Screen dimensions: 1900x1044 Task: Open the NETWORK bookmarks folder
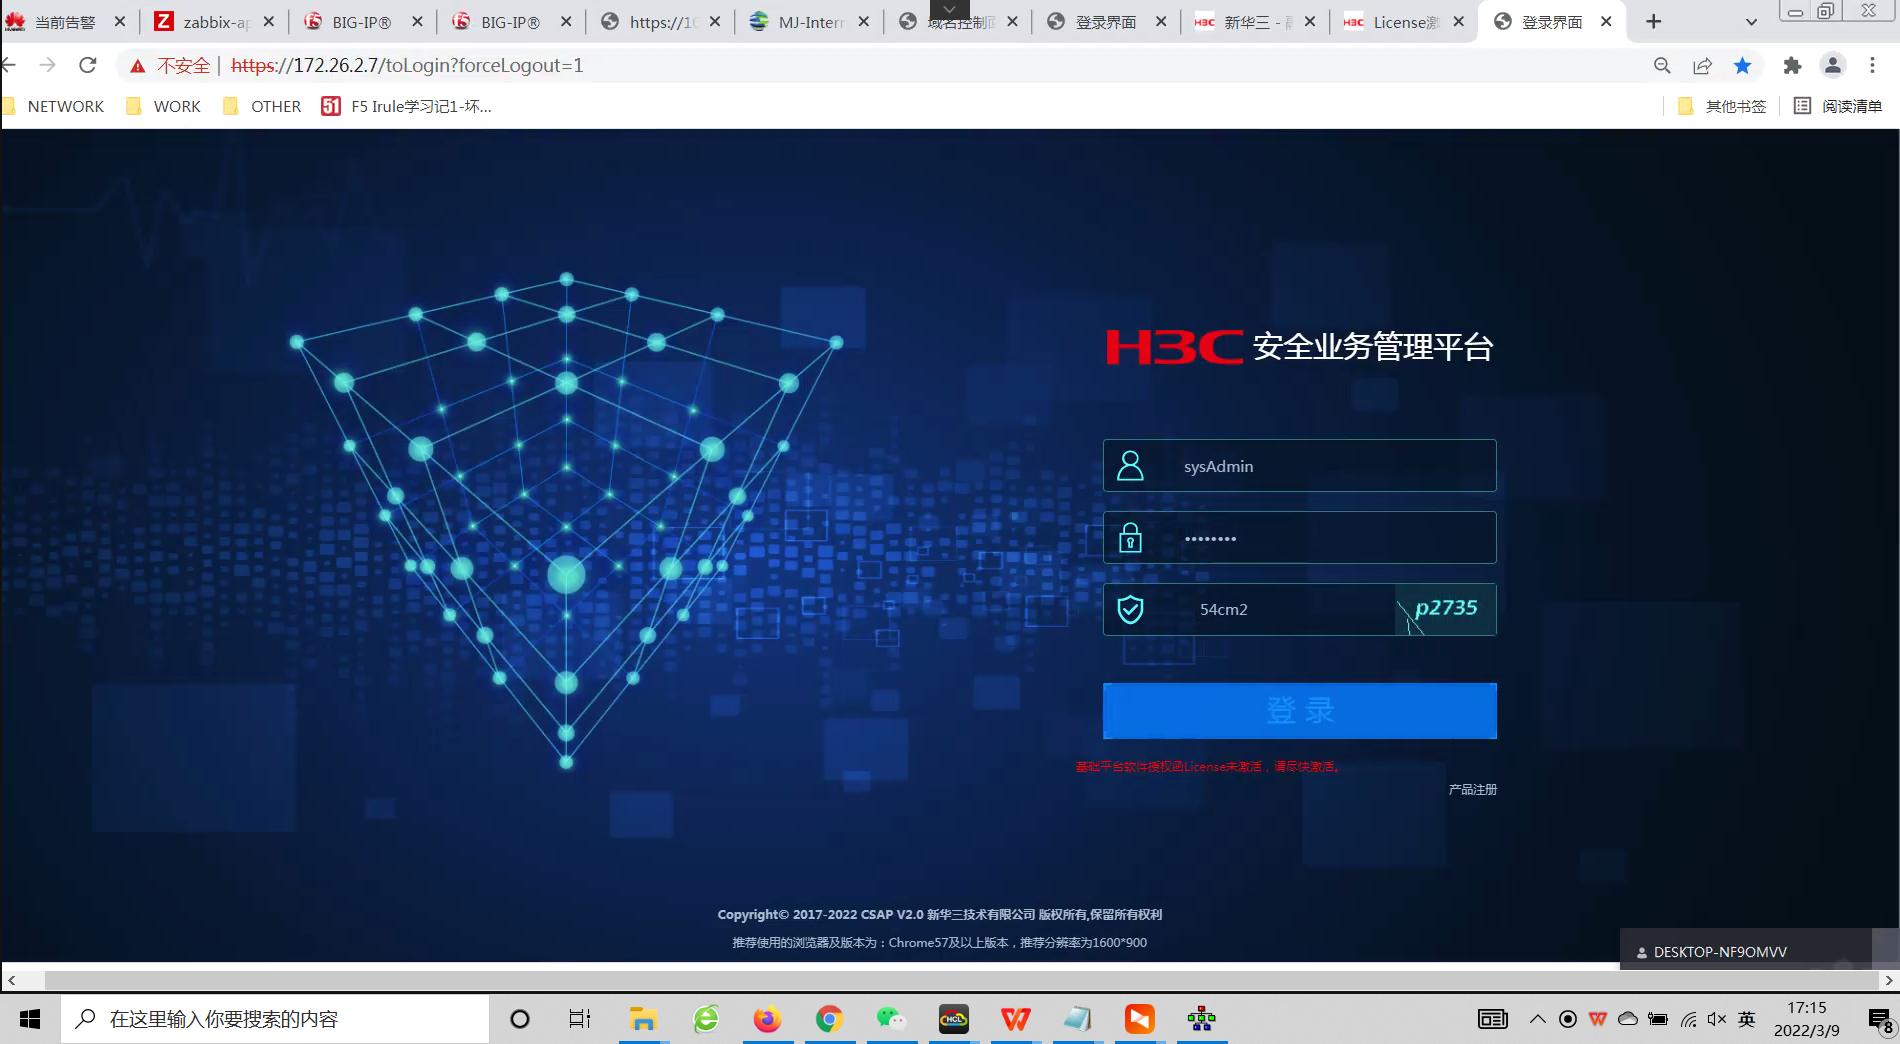click(55, 106)
